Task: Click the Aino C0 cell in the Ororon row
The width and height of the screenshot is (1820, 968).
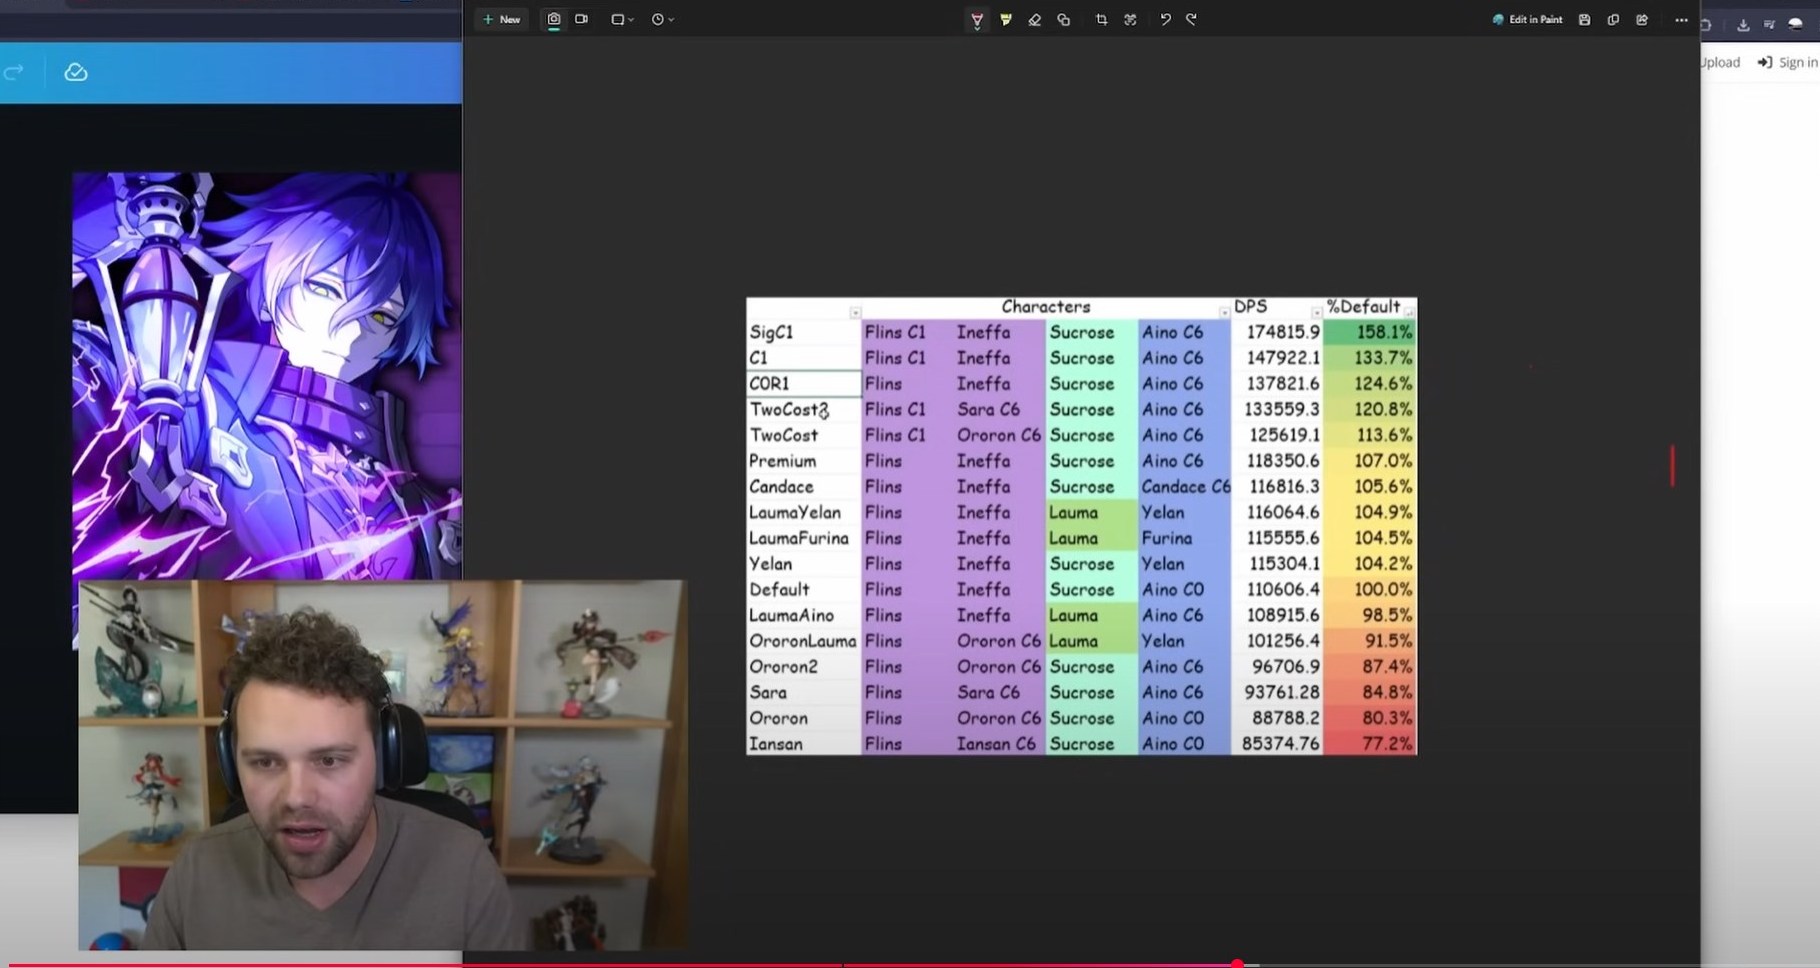Action: click(1185, 718)
